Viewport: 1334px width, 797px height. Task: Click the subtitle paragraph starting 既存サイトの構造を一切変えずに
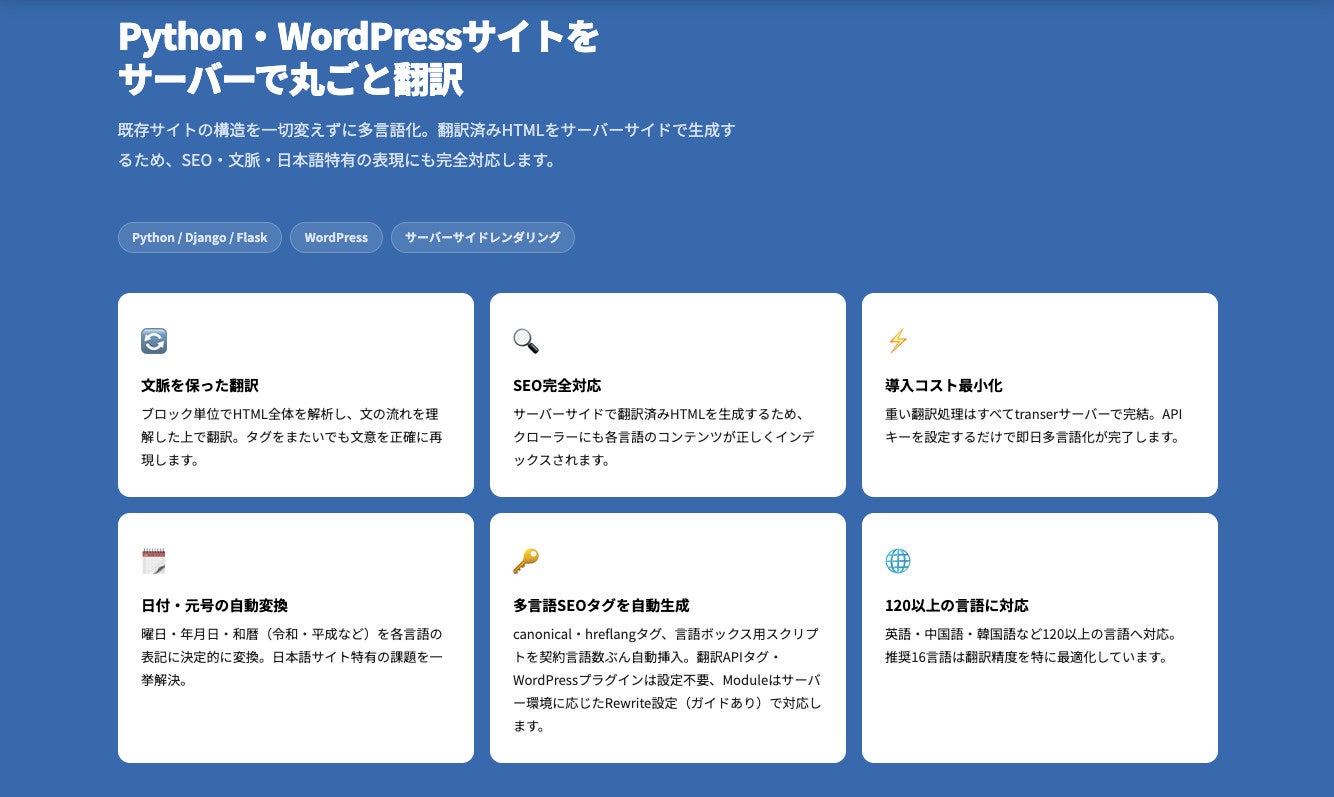(x=427, y=145)
